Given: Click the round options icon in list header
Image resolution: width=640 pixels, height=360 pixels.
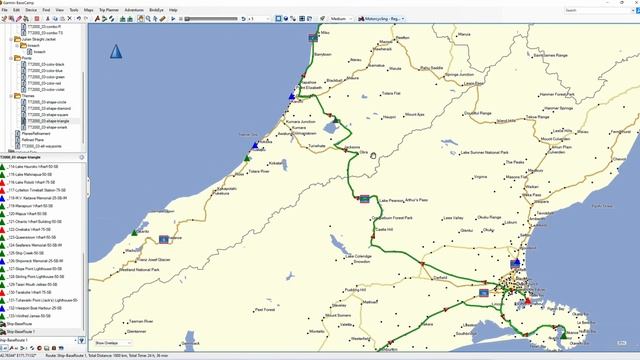Looking at the screenshot, I should (x=82, y=157).
